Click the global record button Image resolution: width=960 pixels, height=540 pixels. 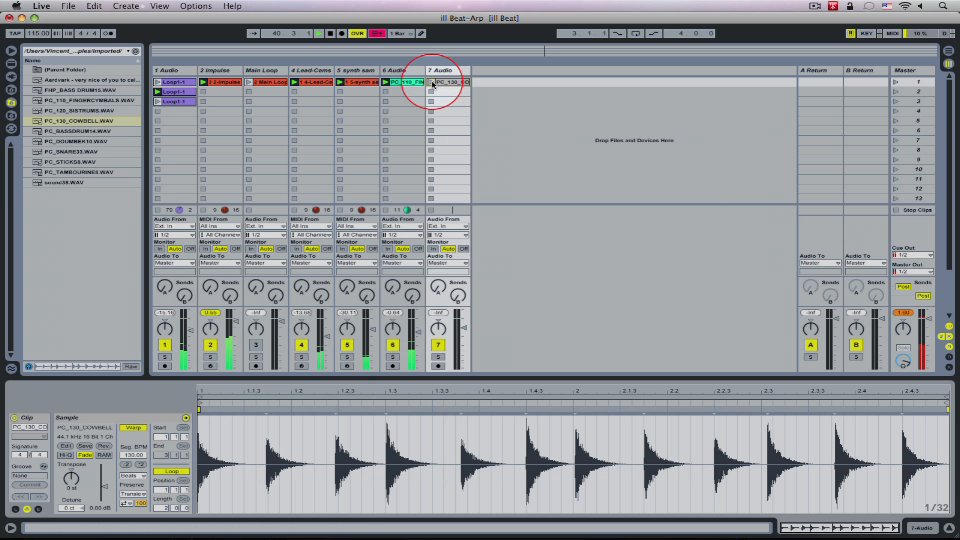[342, 33]
